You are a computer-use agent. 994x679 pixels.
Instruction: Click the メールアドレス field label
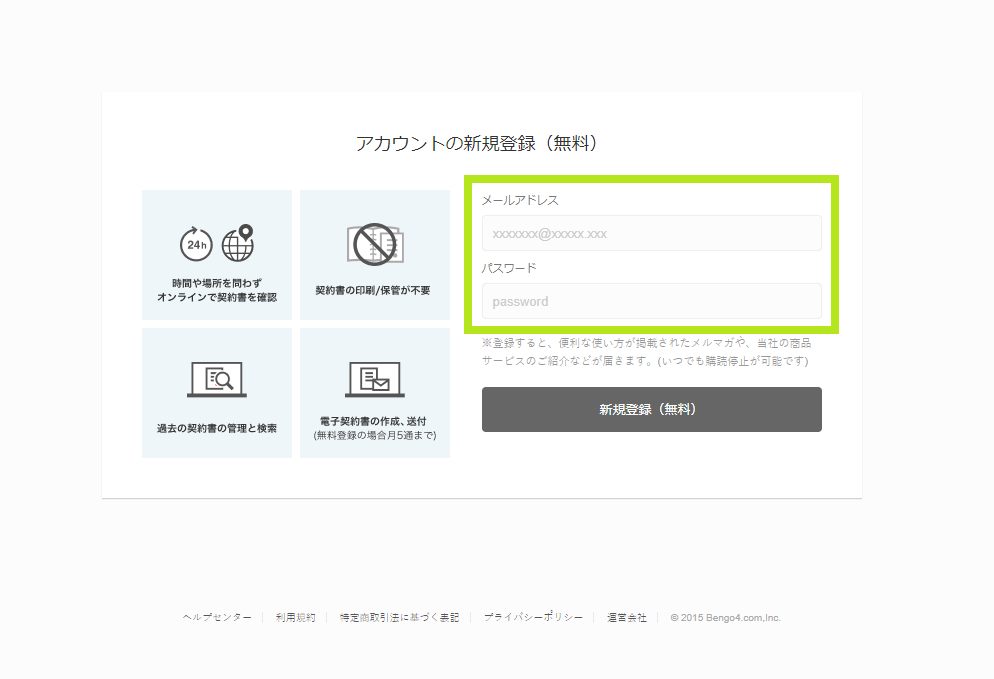pyautogui.click(x=520, y=200)
